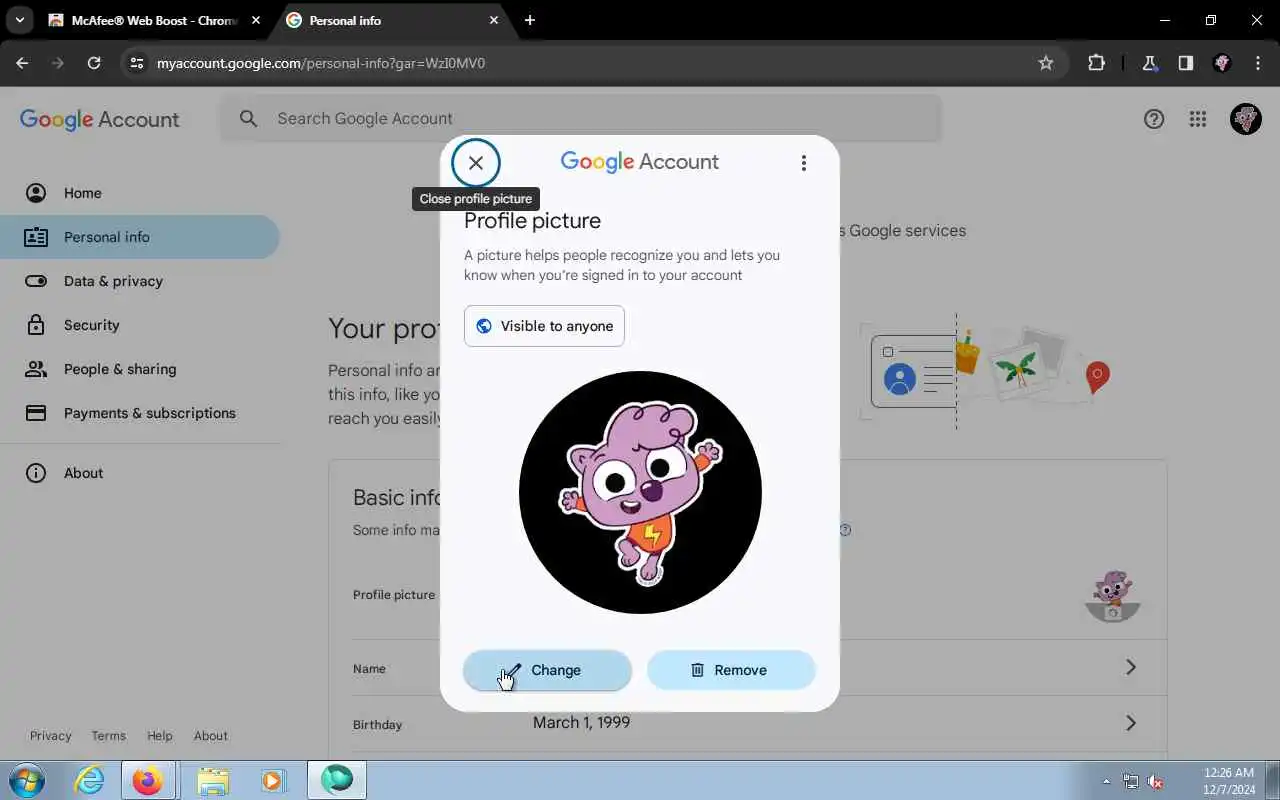Click the small profile picture thumbnail in Basic info

pos(1113,595)
